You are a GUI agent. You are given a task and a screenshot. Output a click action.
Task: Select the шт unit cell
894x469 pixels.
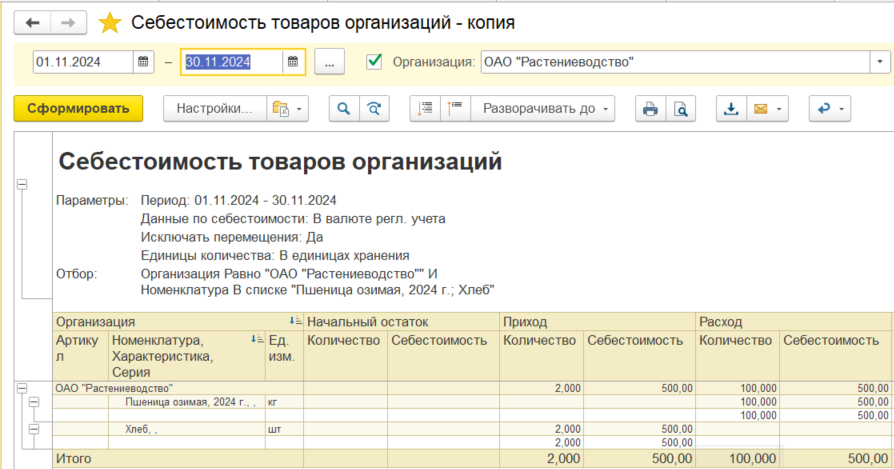tap(284, 429)
